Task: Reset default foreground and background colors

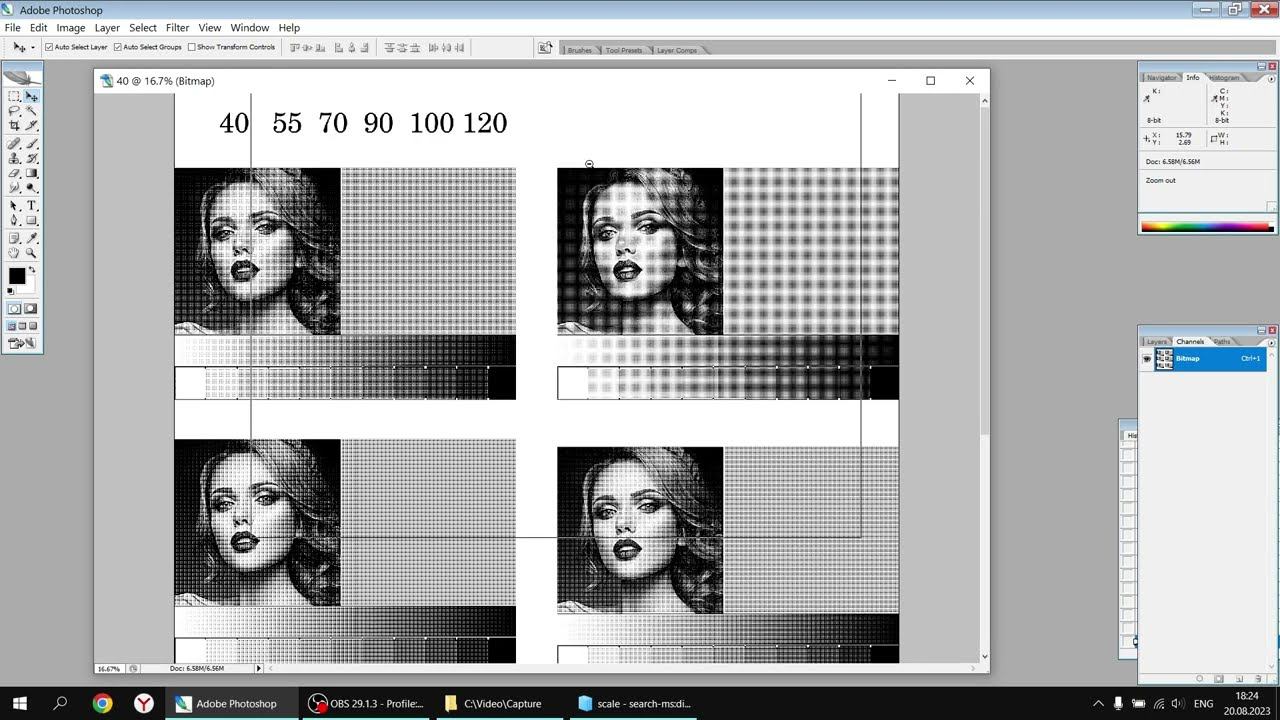Action: (x=10, y=290)
